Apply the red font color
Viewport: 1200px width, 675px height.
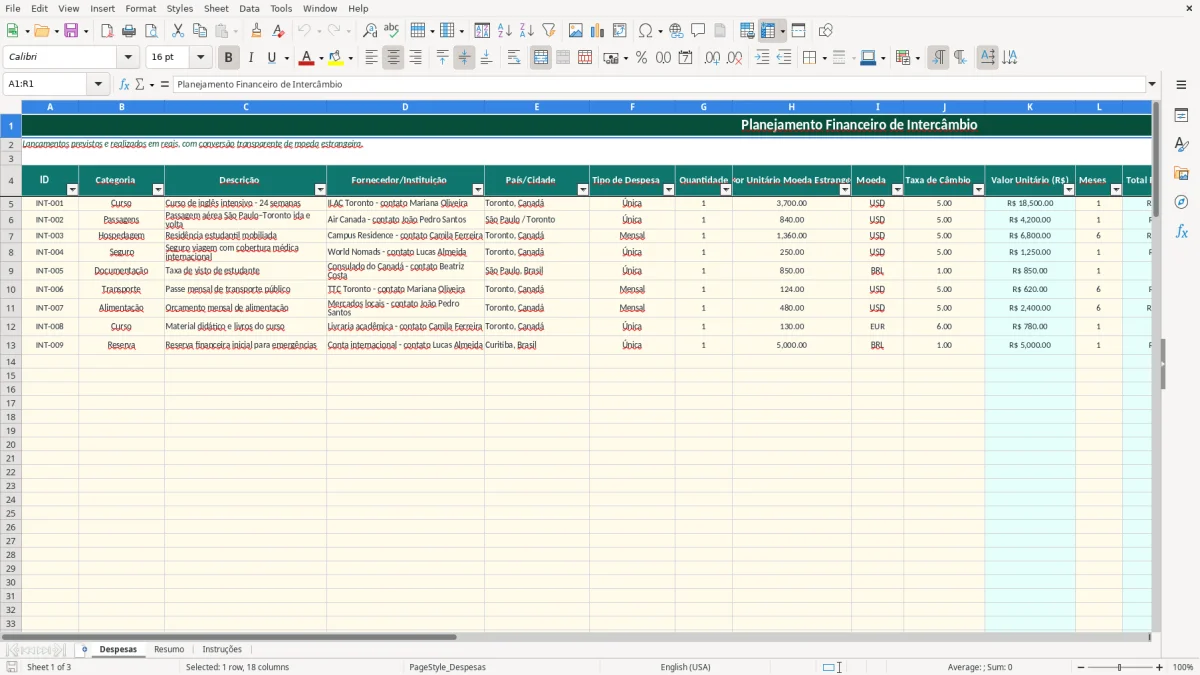coord(306,58)
